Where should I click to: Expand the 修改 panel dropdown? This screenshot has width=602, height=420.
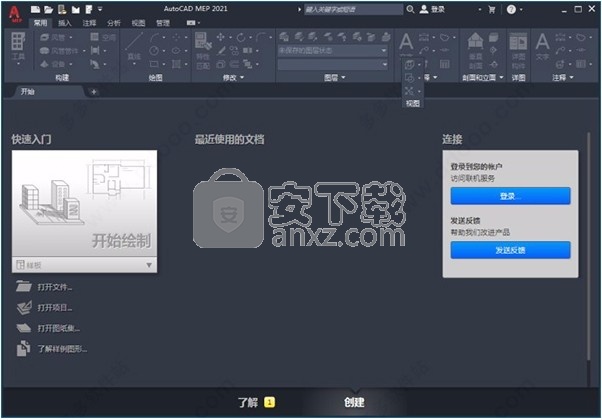pyautogui.click(x=234, y=78)
